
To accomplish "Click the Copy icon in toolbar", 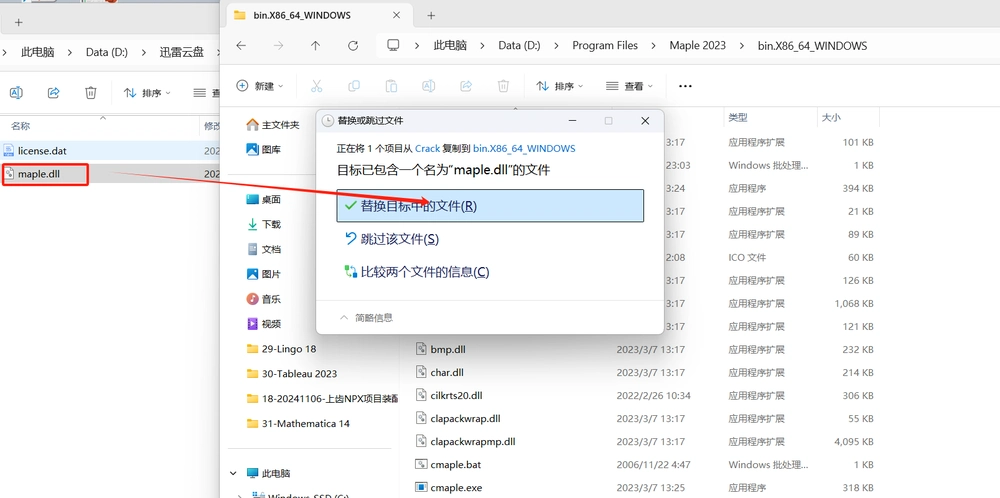I will point(354,85).
